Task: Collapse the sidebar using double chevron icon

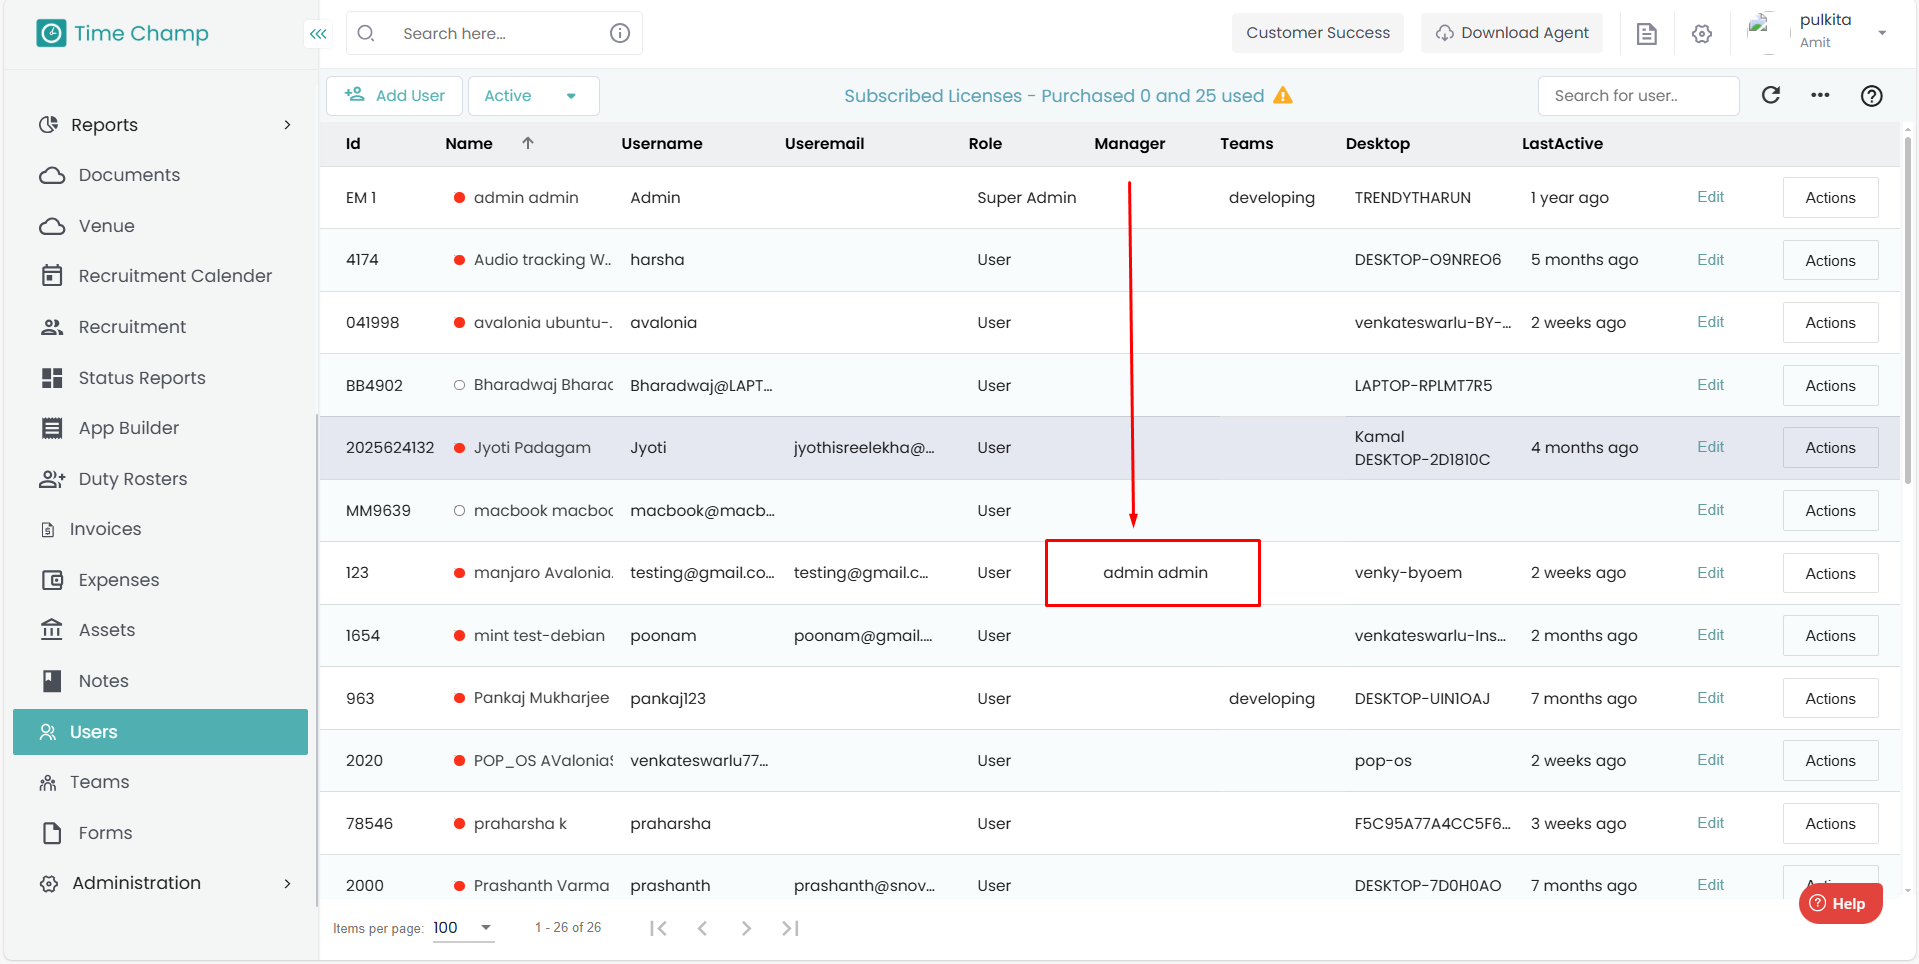Action: (x=318, y=34)
